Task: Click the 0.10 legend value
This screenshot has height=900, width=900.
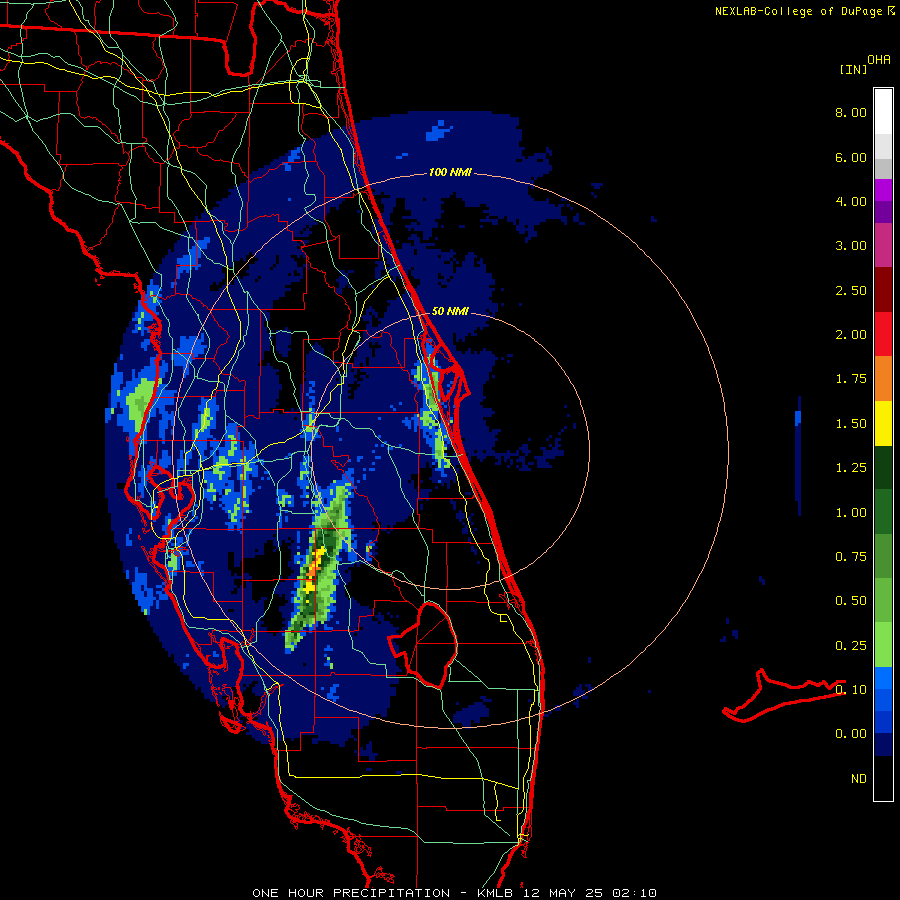Action: [851, 690]
